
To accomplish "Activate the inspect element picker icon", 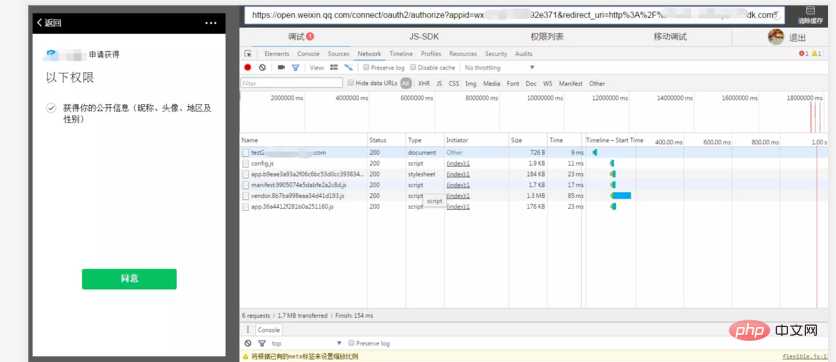I will coord(248,54).
